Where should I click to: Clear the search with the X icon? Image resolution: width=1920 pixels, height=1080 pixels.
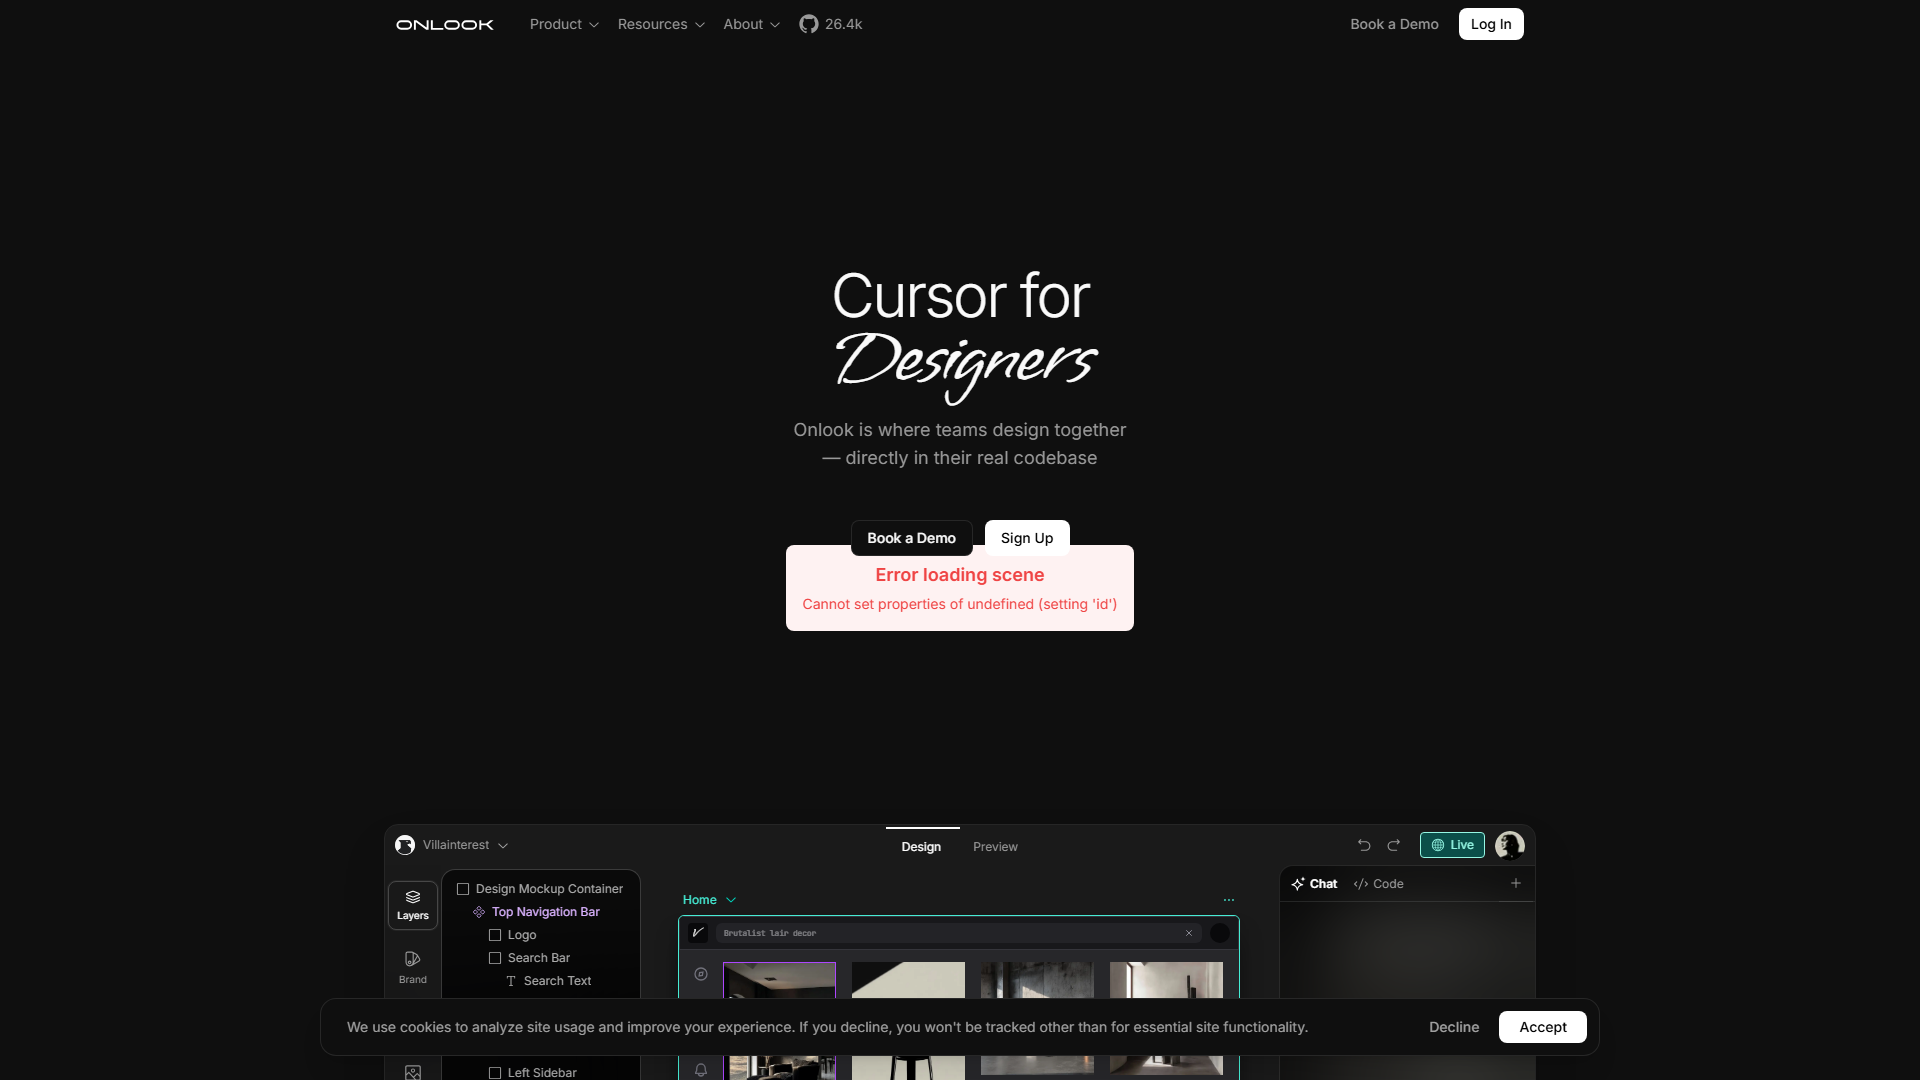click(1189, 933)
